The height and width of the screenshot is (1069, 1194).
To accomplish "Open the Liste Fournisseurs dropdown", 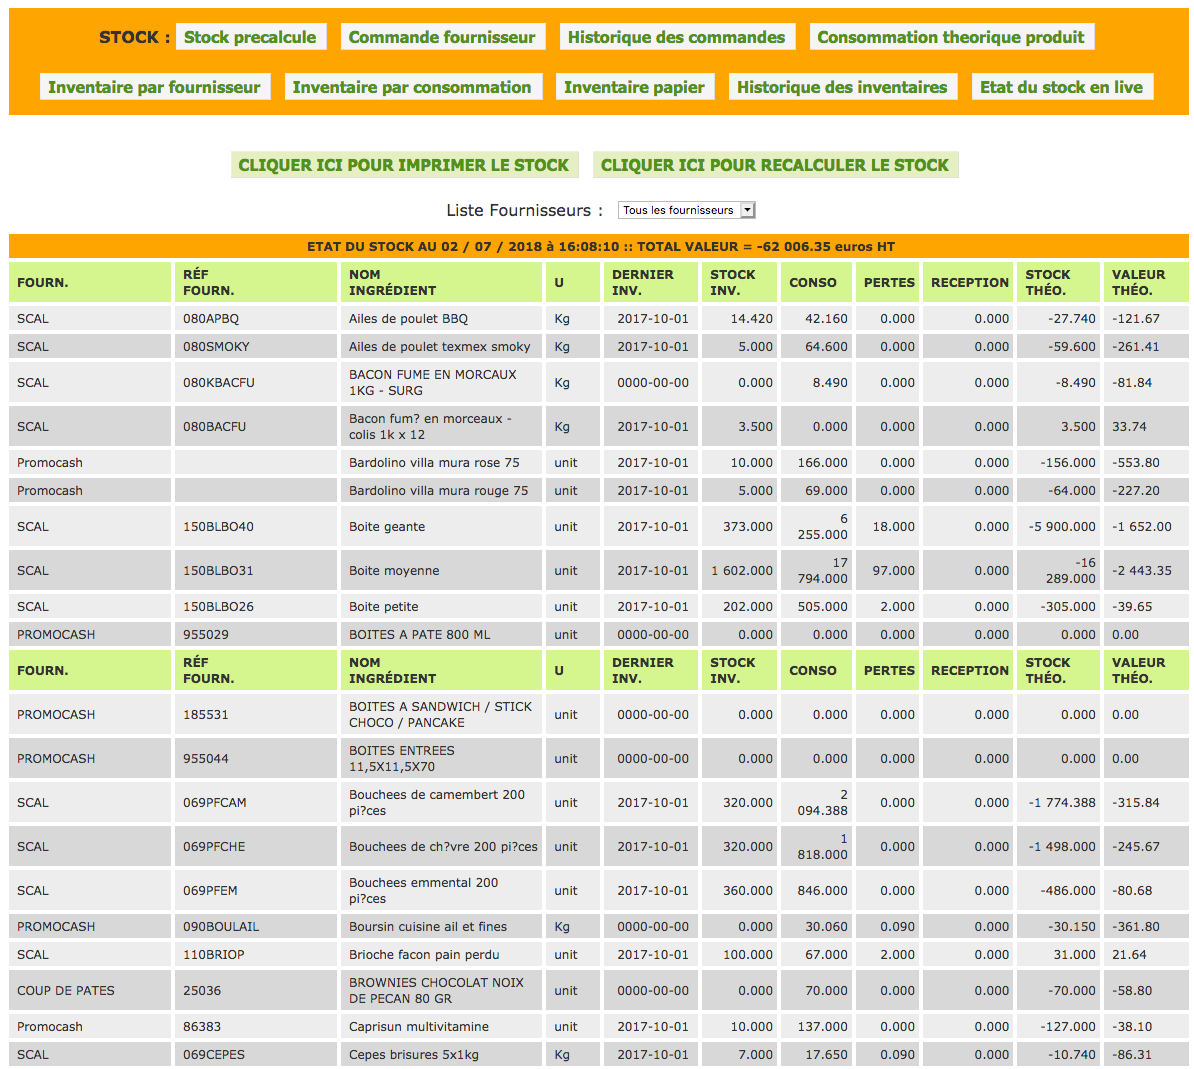I will 686,210.
